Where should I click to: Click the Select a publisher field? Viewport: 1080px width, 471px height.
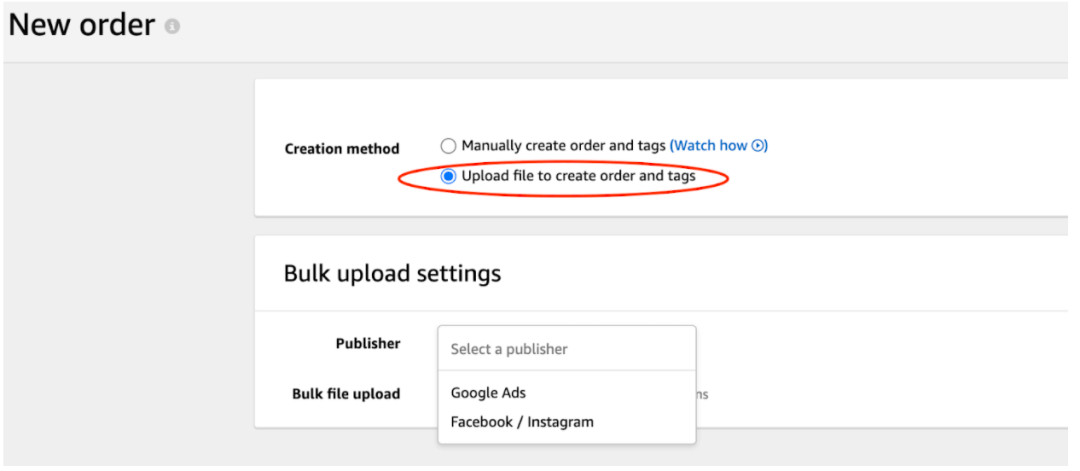[x=566, y=349]
